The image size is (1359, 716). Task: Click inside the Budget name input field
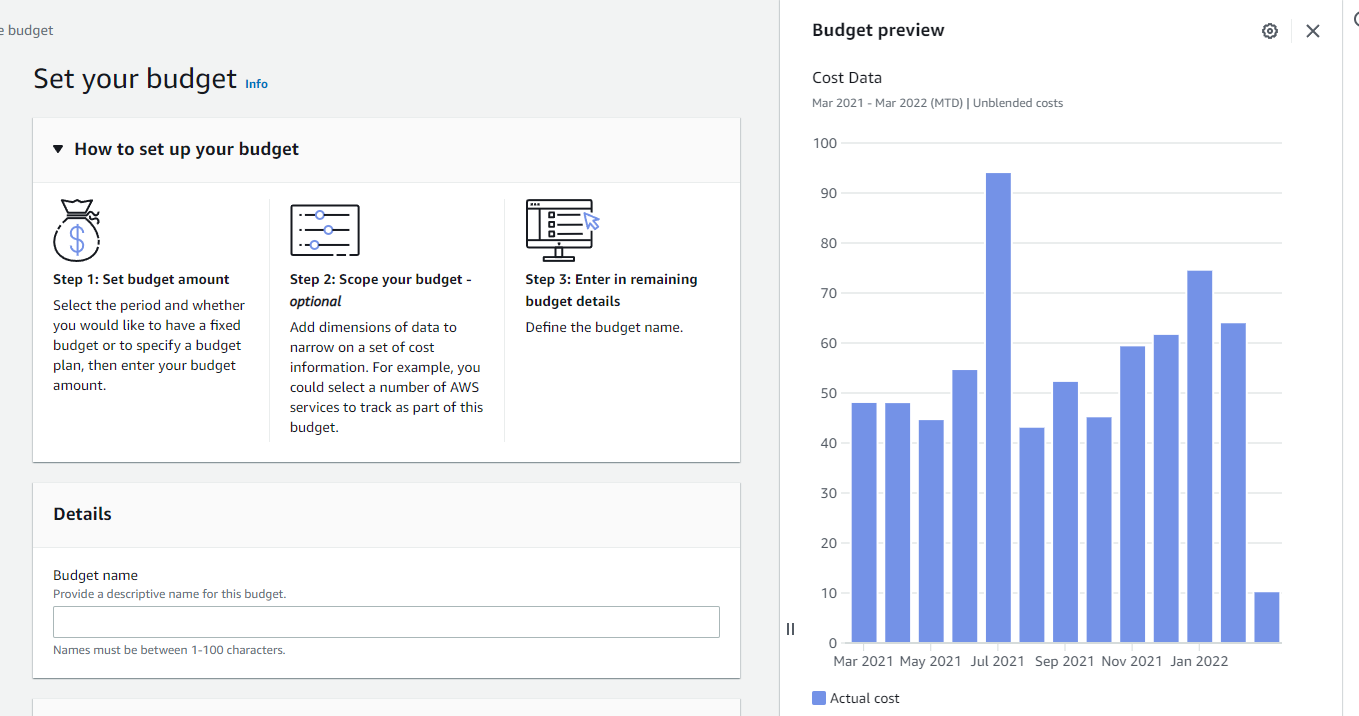tap(386, 621)
